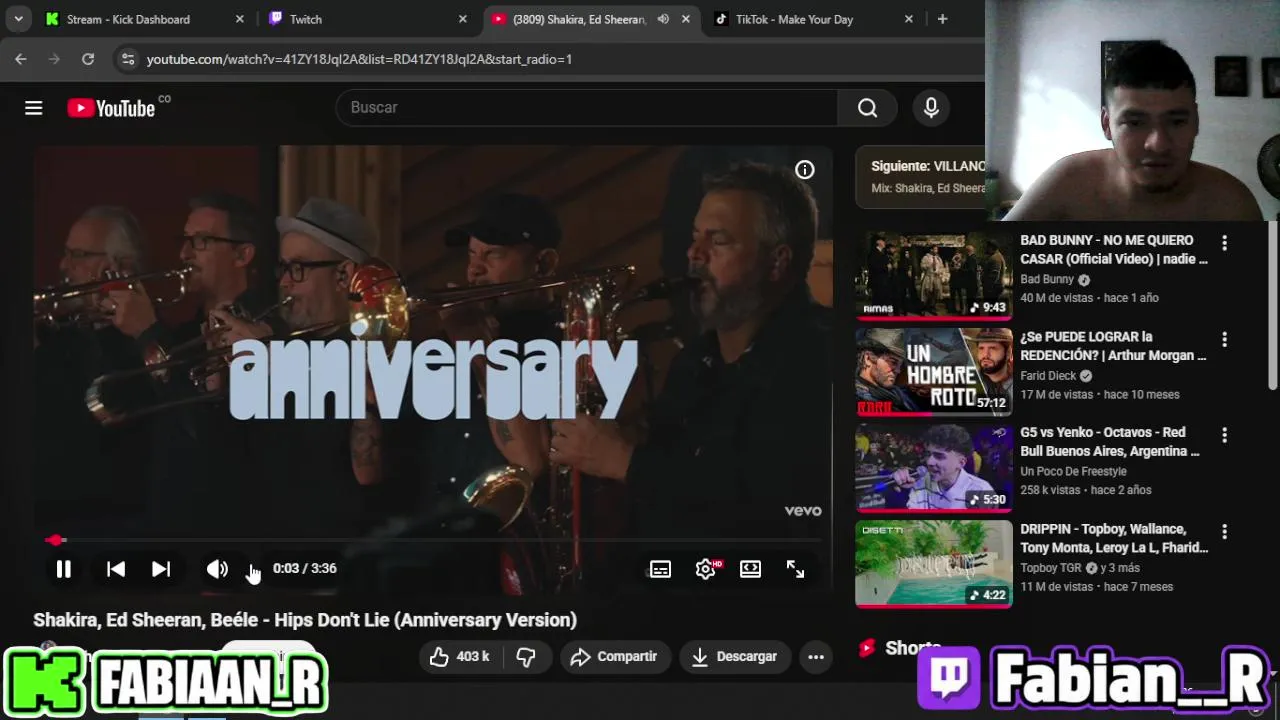Click the Buscar search field
This screenshot has height=720, width=1280.
pyautogui.click(x=587, y=108)
